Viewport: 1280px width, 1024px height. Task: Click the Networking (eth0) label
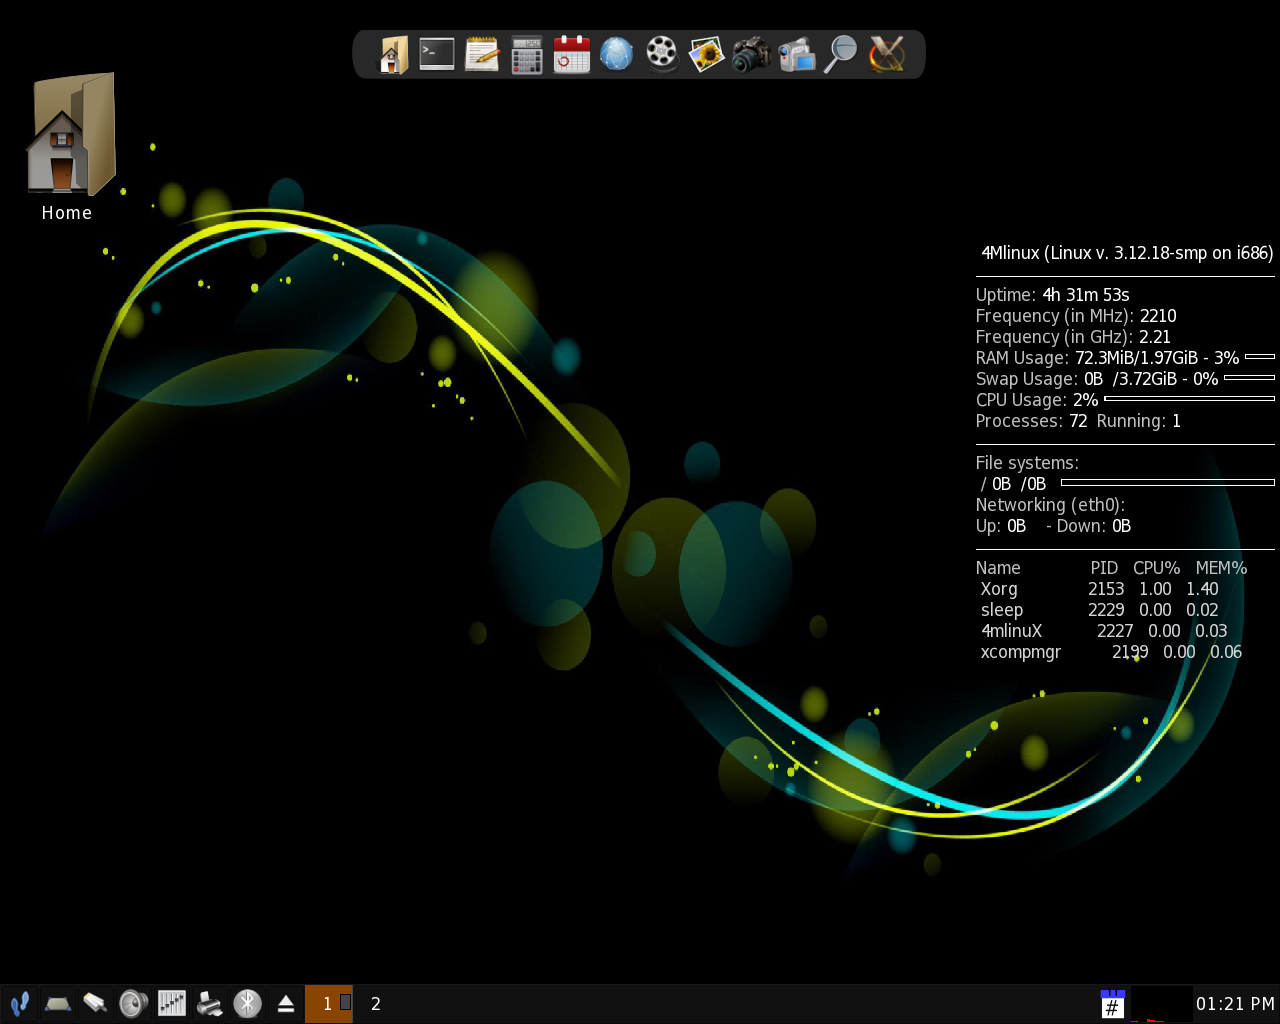1050,505
